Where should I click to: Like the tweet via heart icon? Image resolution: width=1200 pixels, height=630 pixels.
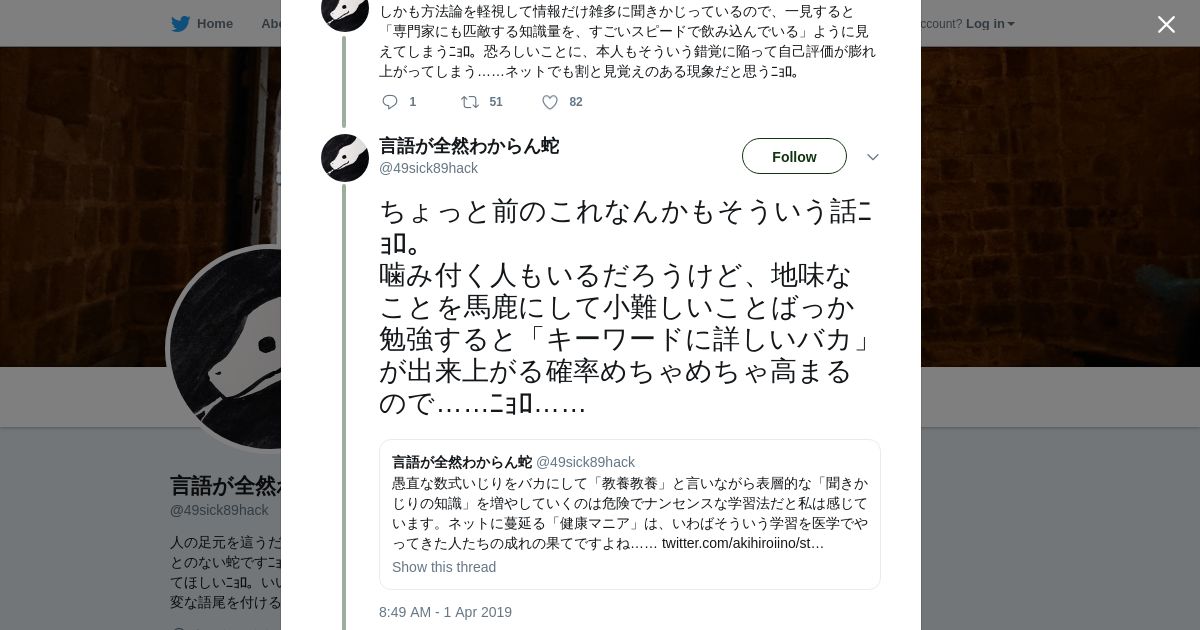tap(550, 102)
